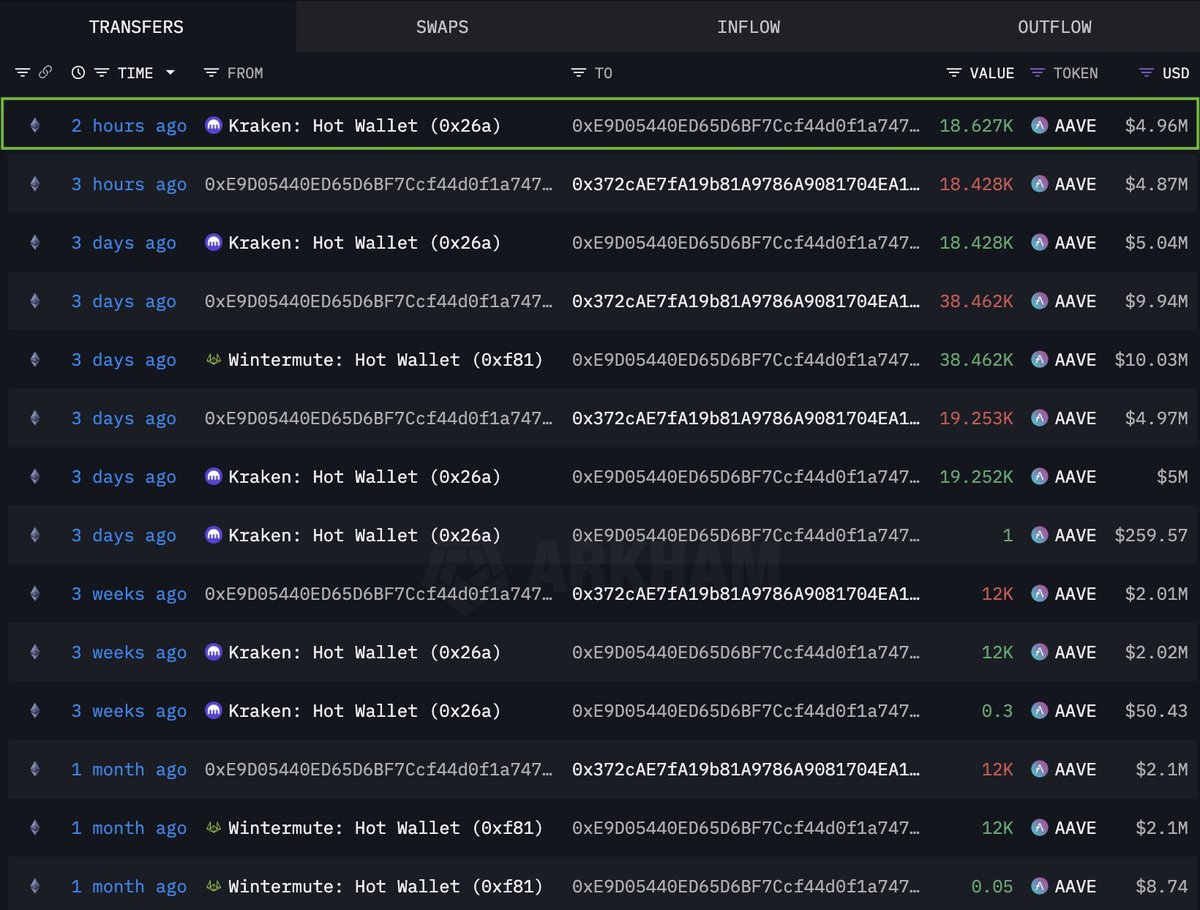Open 0xE9D05440 sender address on $9.94M row
This screenshot has width=1200, height=910.
point(378,301)
